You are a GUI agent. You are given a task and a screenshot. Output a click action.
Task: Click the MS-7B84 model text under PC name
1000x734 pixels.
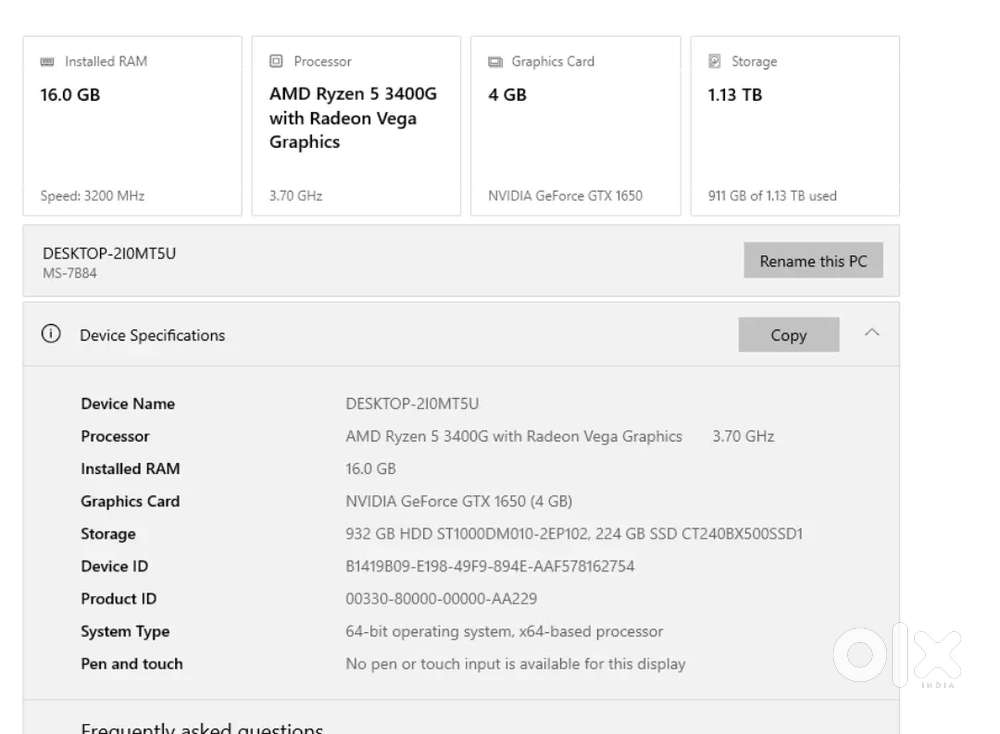70,273
